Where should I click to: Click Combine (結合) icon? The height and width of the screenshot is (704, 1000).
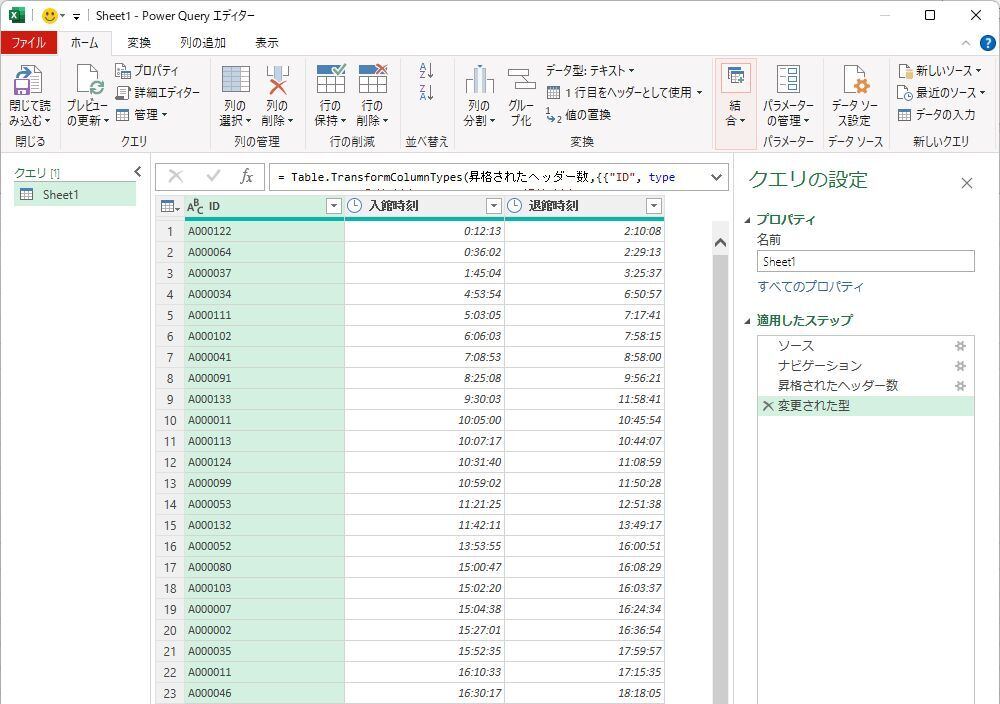click(x=735, y=78)
